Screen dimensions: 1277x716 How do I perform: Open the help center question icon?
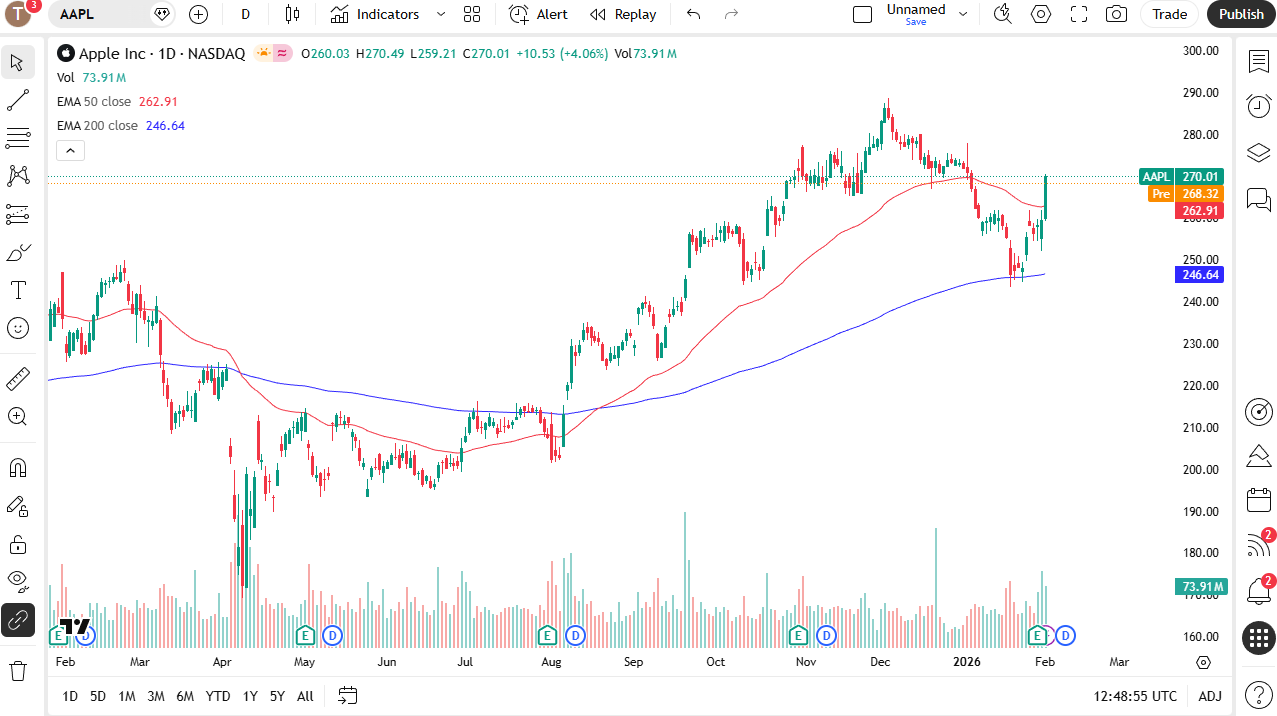click(1258, 693)
